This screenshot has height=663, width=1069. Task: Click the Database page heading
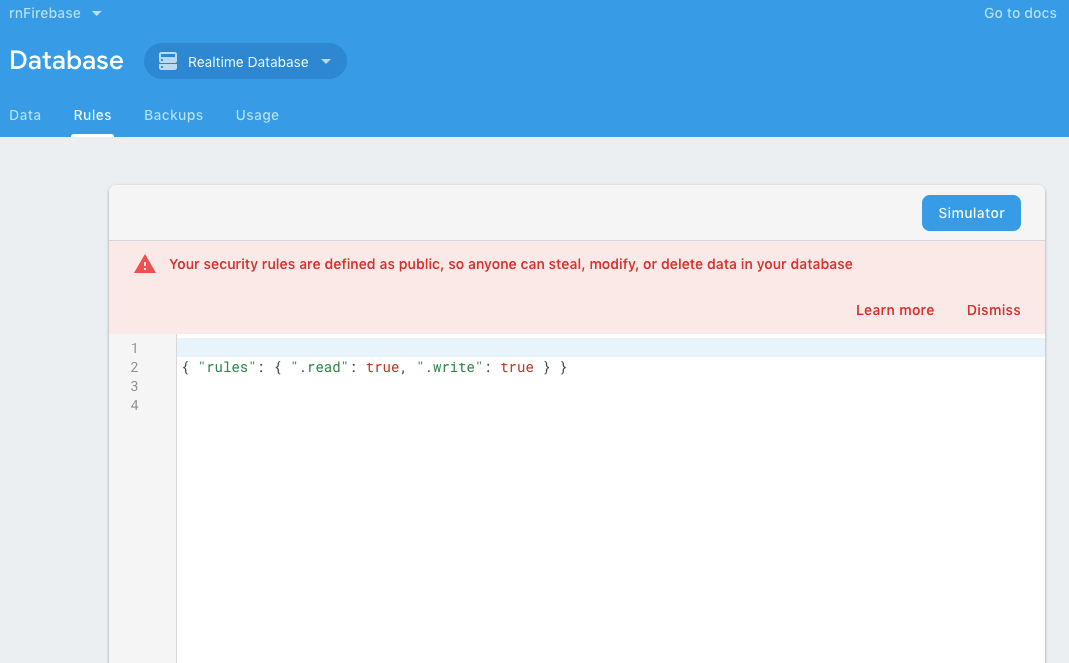[66, 61]
